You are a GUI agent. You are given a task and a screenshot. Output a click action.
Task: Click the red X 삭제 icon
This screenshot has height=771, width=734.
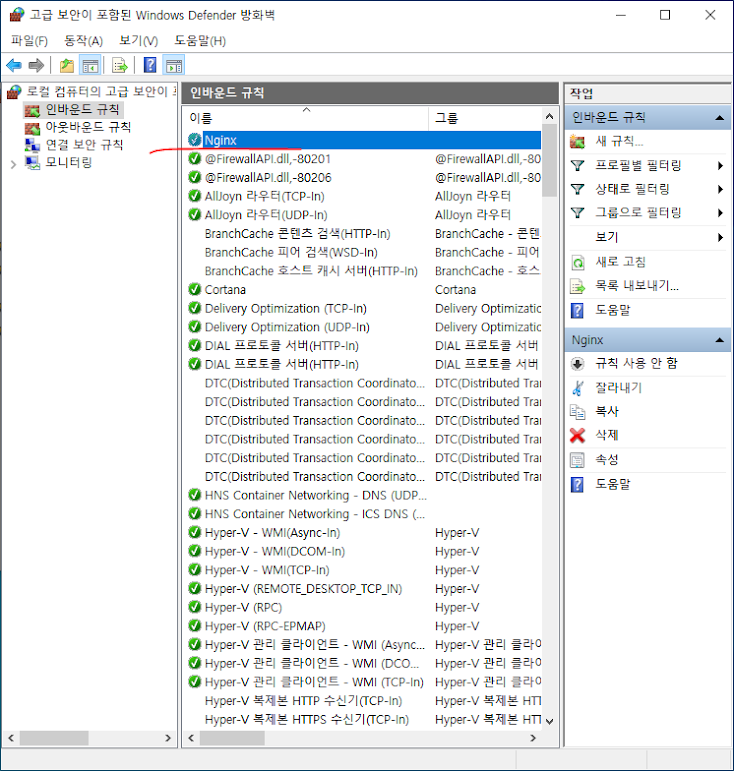click(578, 435)
